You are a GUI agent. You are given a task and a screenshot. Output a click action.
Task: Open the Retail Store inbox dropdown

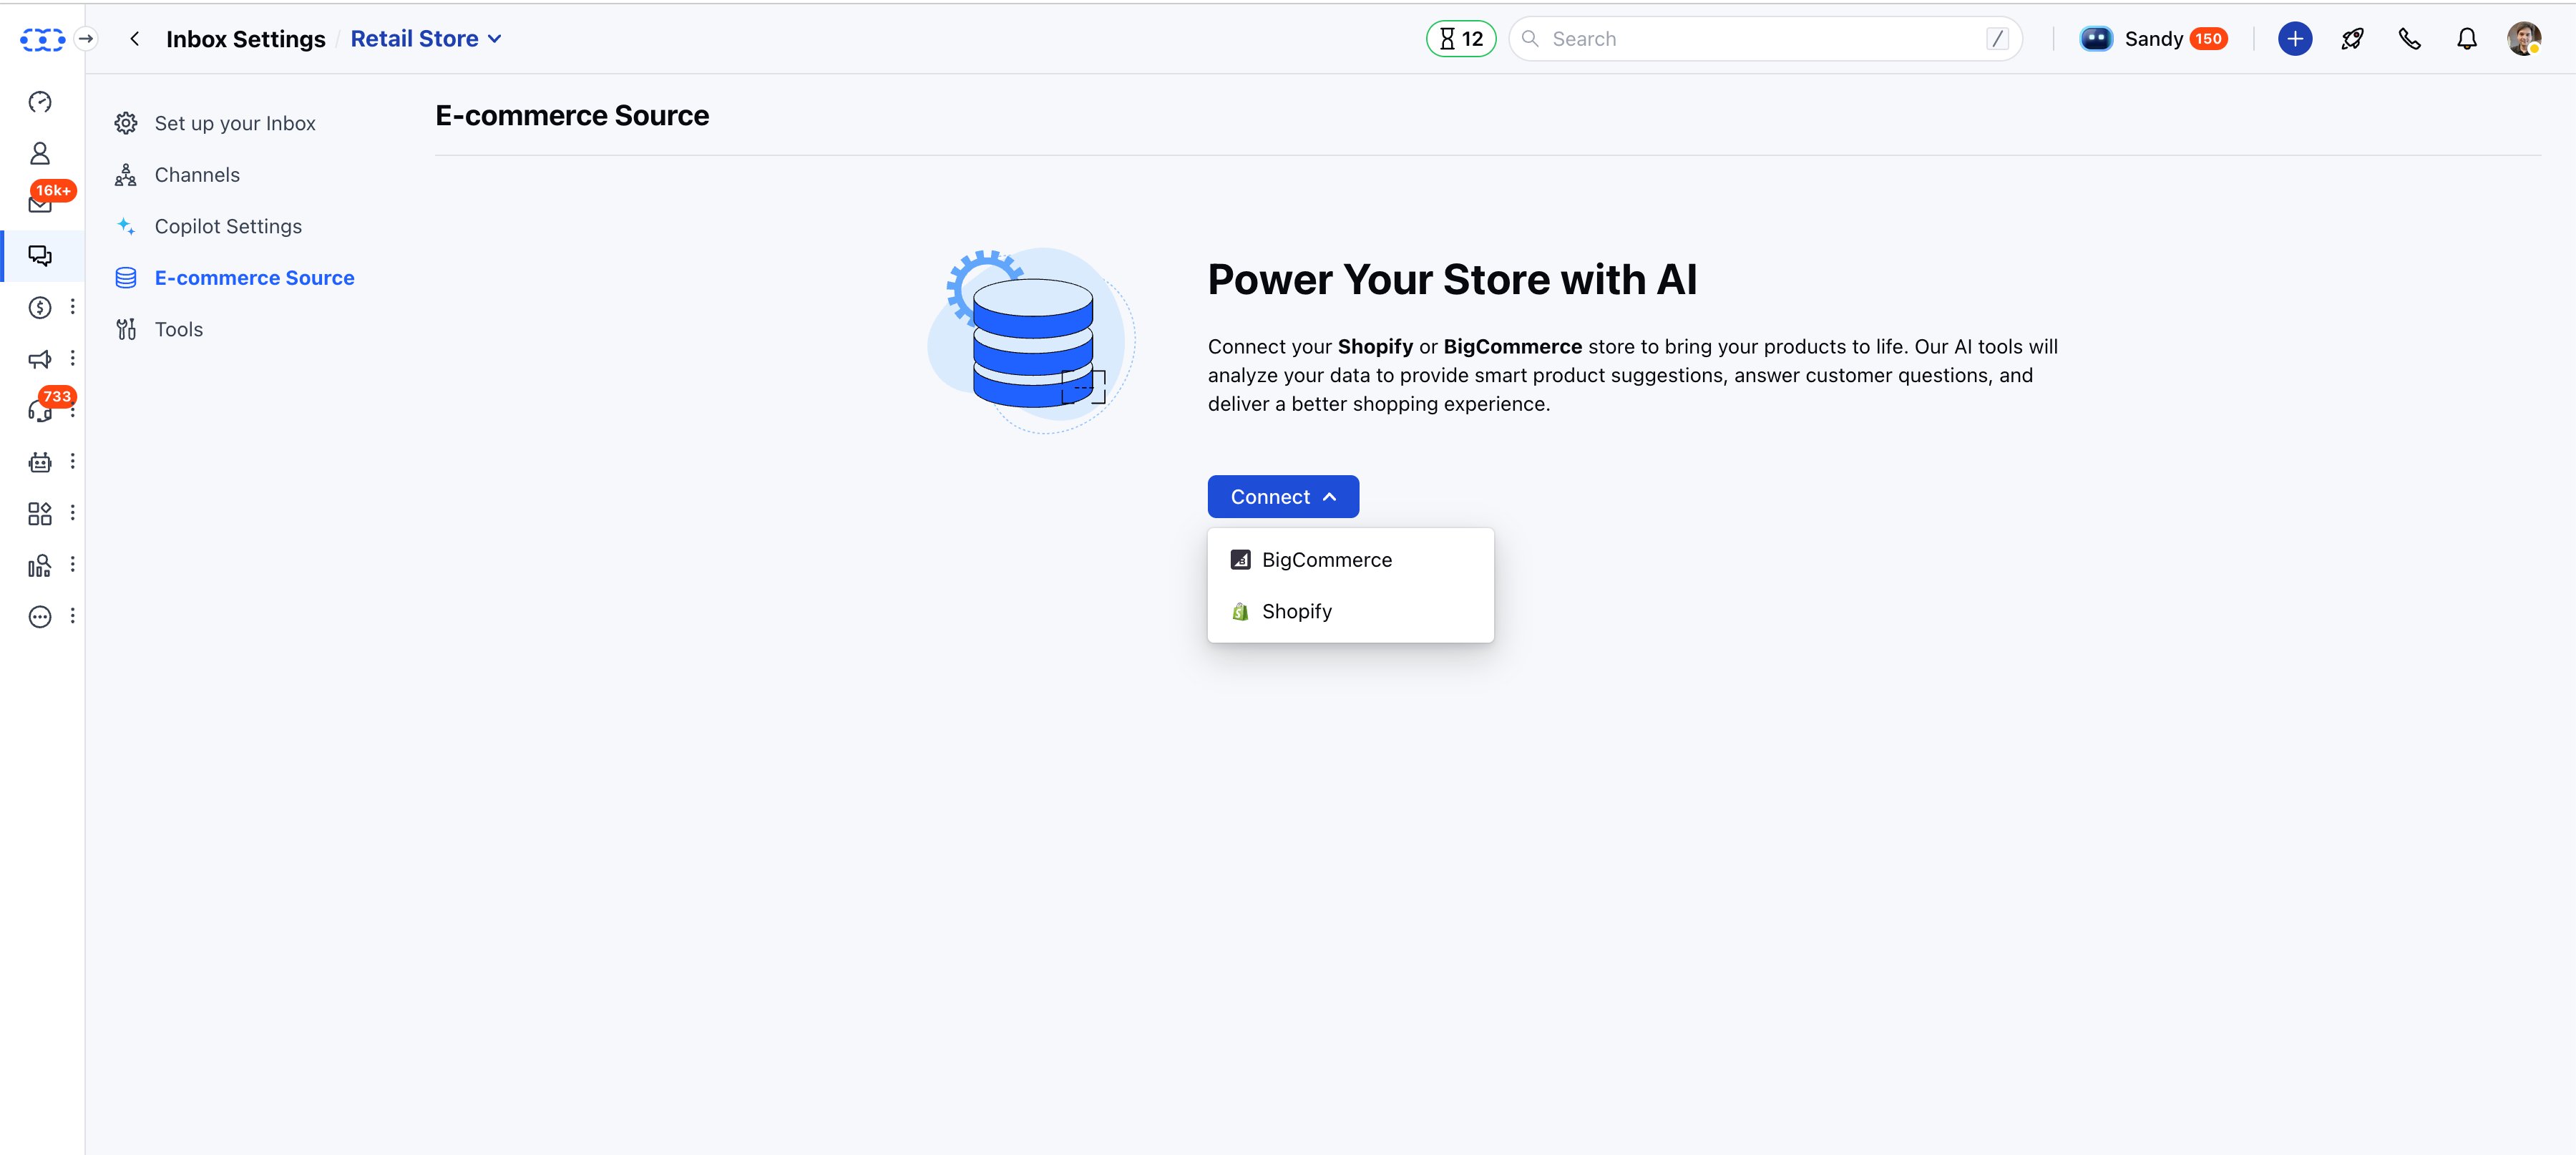tap(426, 39)
